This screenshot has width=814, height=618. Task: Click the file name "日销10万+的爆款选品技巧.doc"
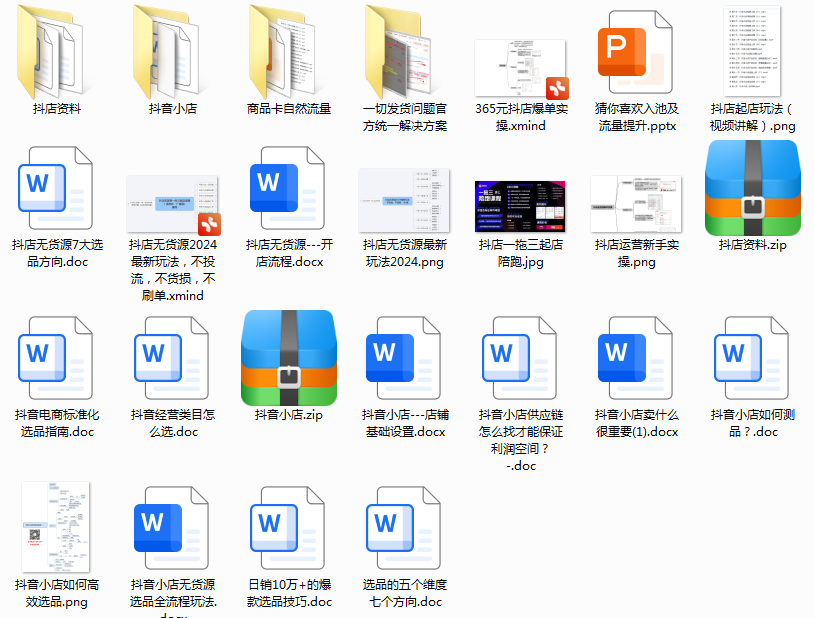click(289, 593)
